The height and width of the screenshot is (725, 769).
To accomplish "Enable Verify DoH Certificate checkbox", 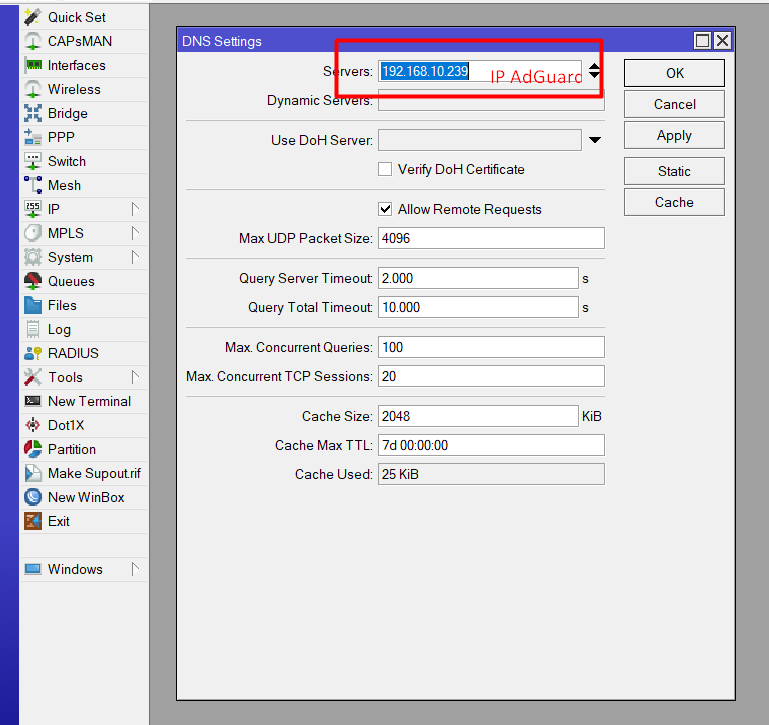I will pos(385,169).
